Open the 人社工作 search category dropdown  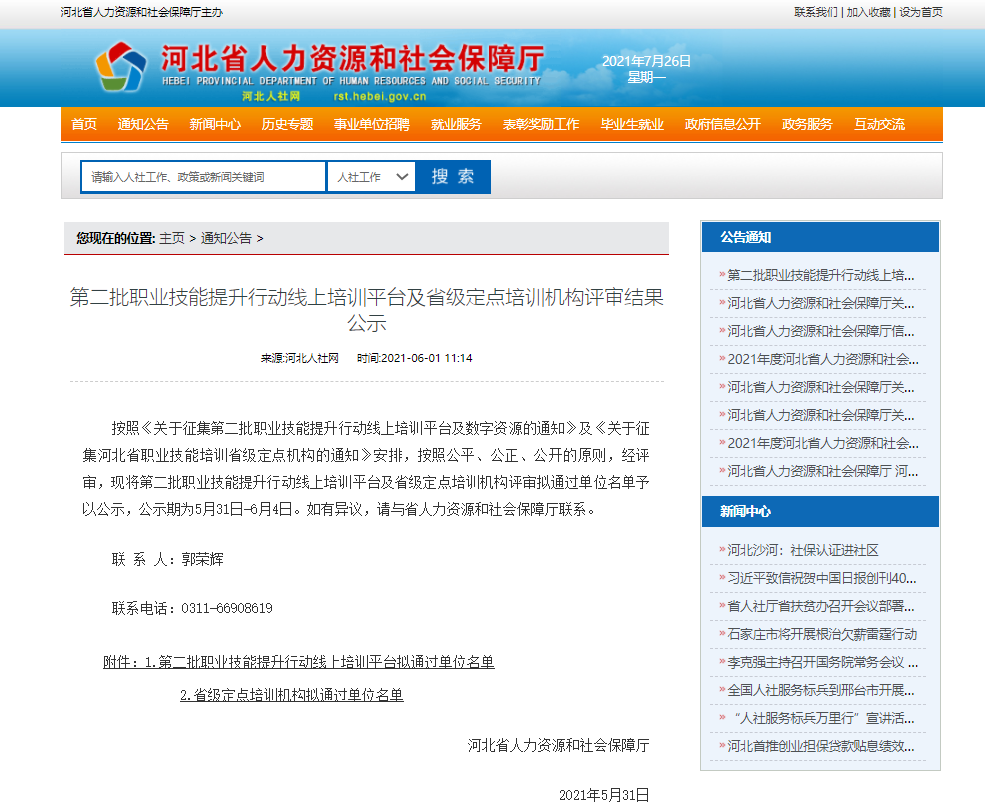click(371, 177)
